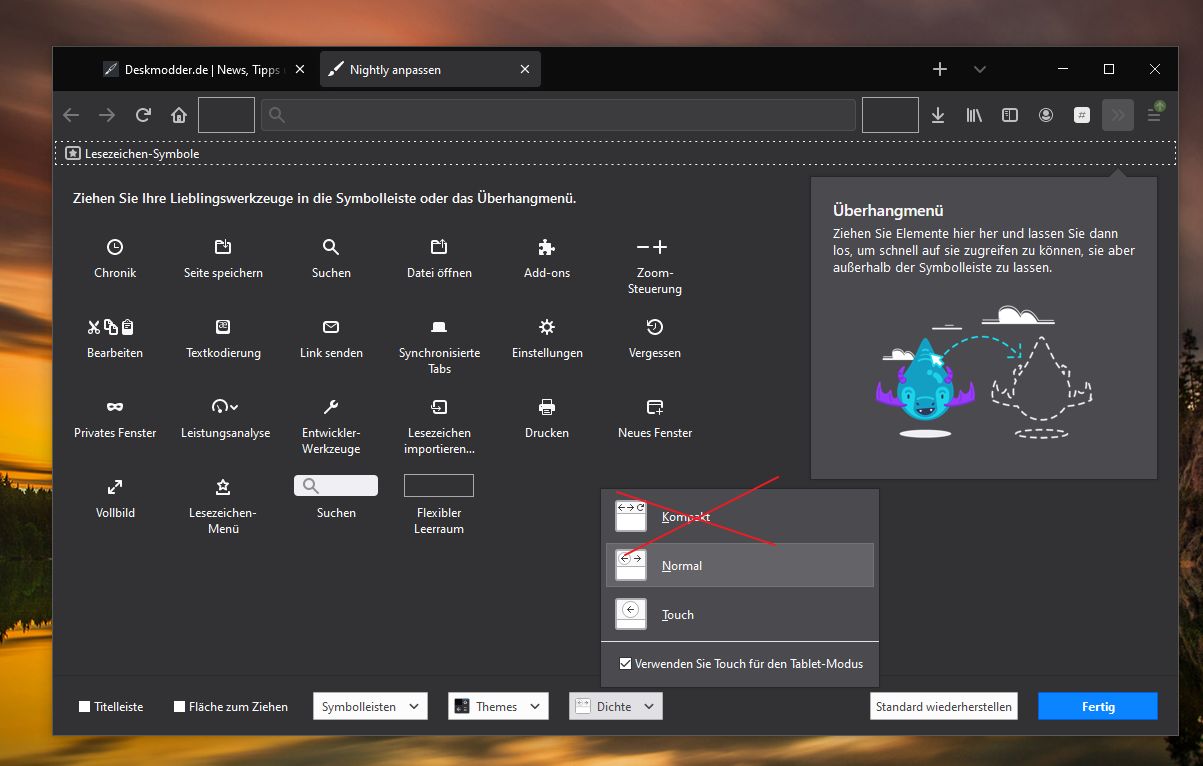The height and width of the screenshot is (766, 1203).
Task: Click the Privates Fenster mask icon
Action: (115, 407)
